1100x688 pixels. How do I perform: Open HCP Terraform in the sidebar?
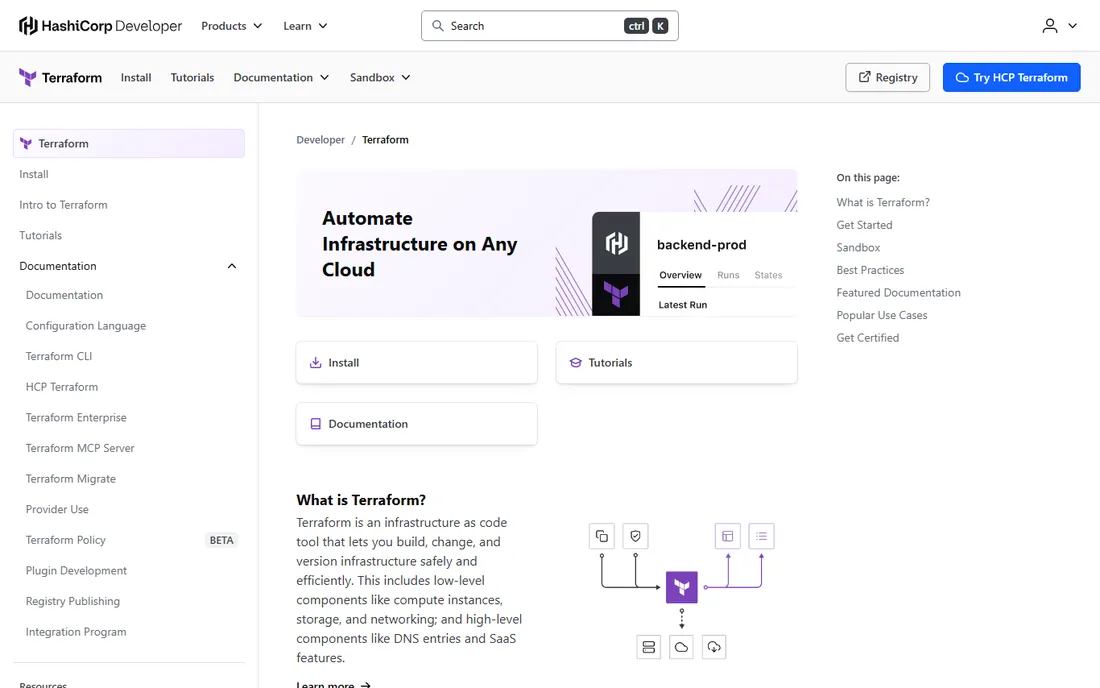point(62,387)
